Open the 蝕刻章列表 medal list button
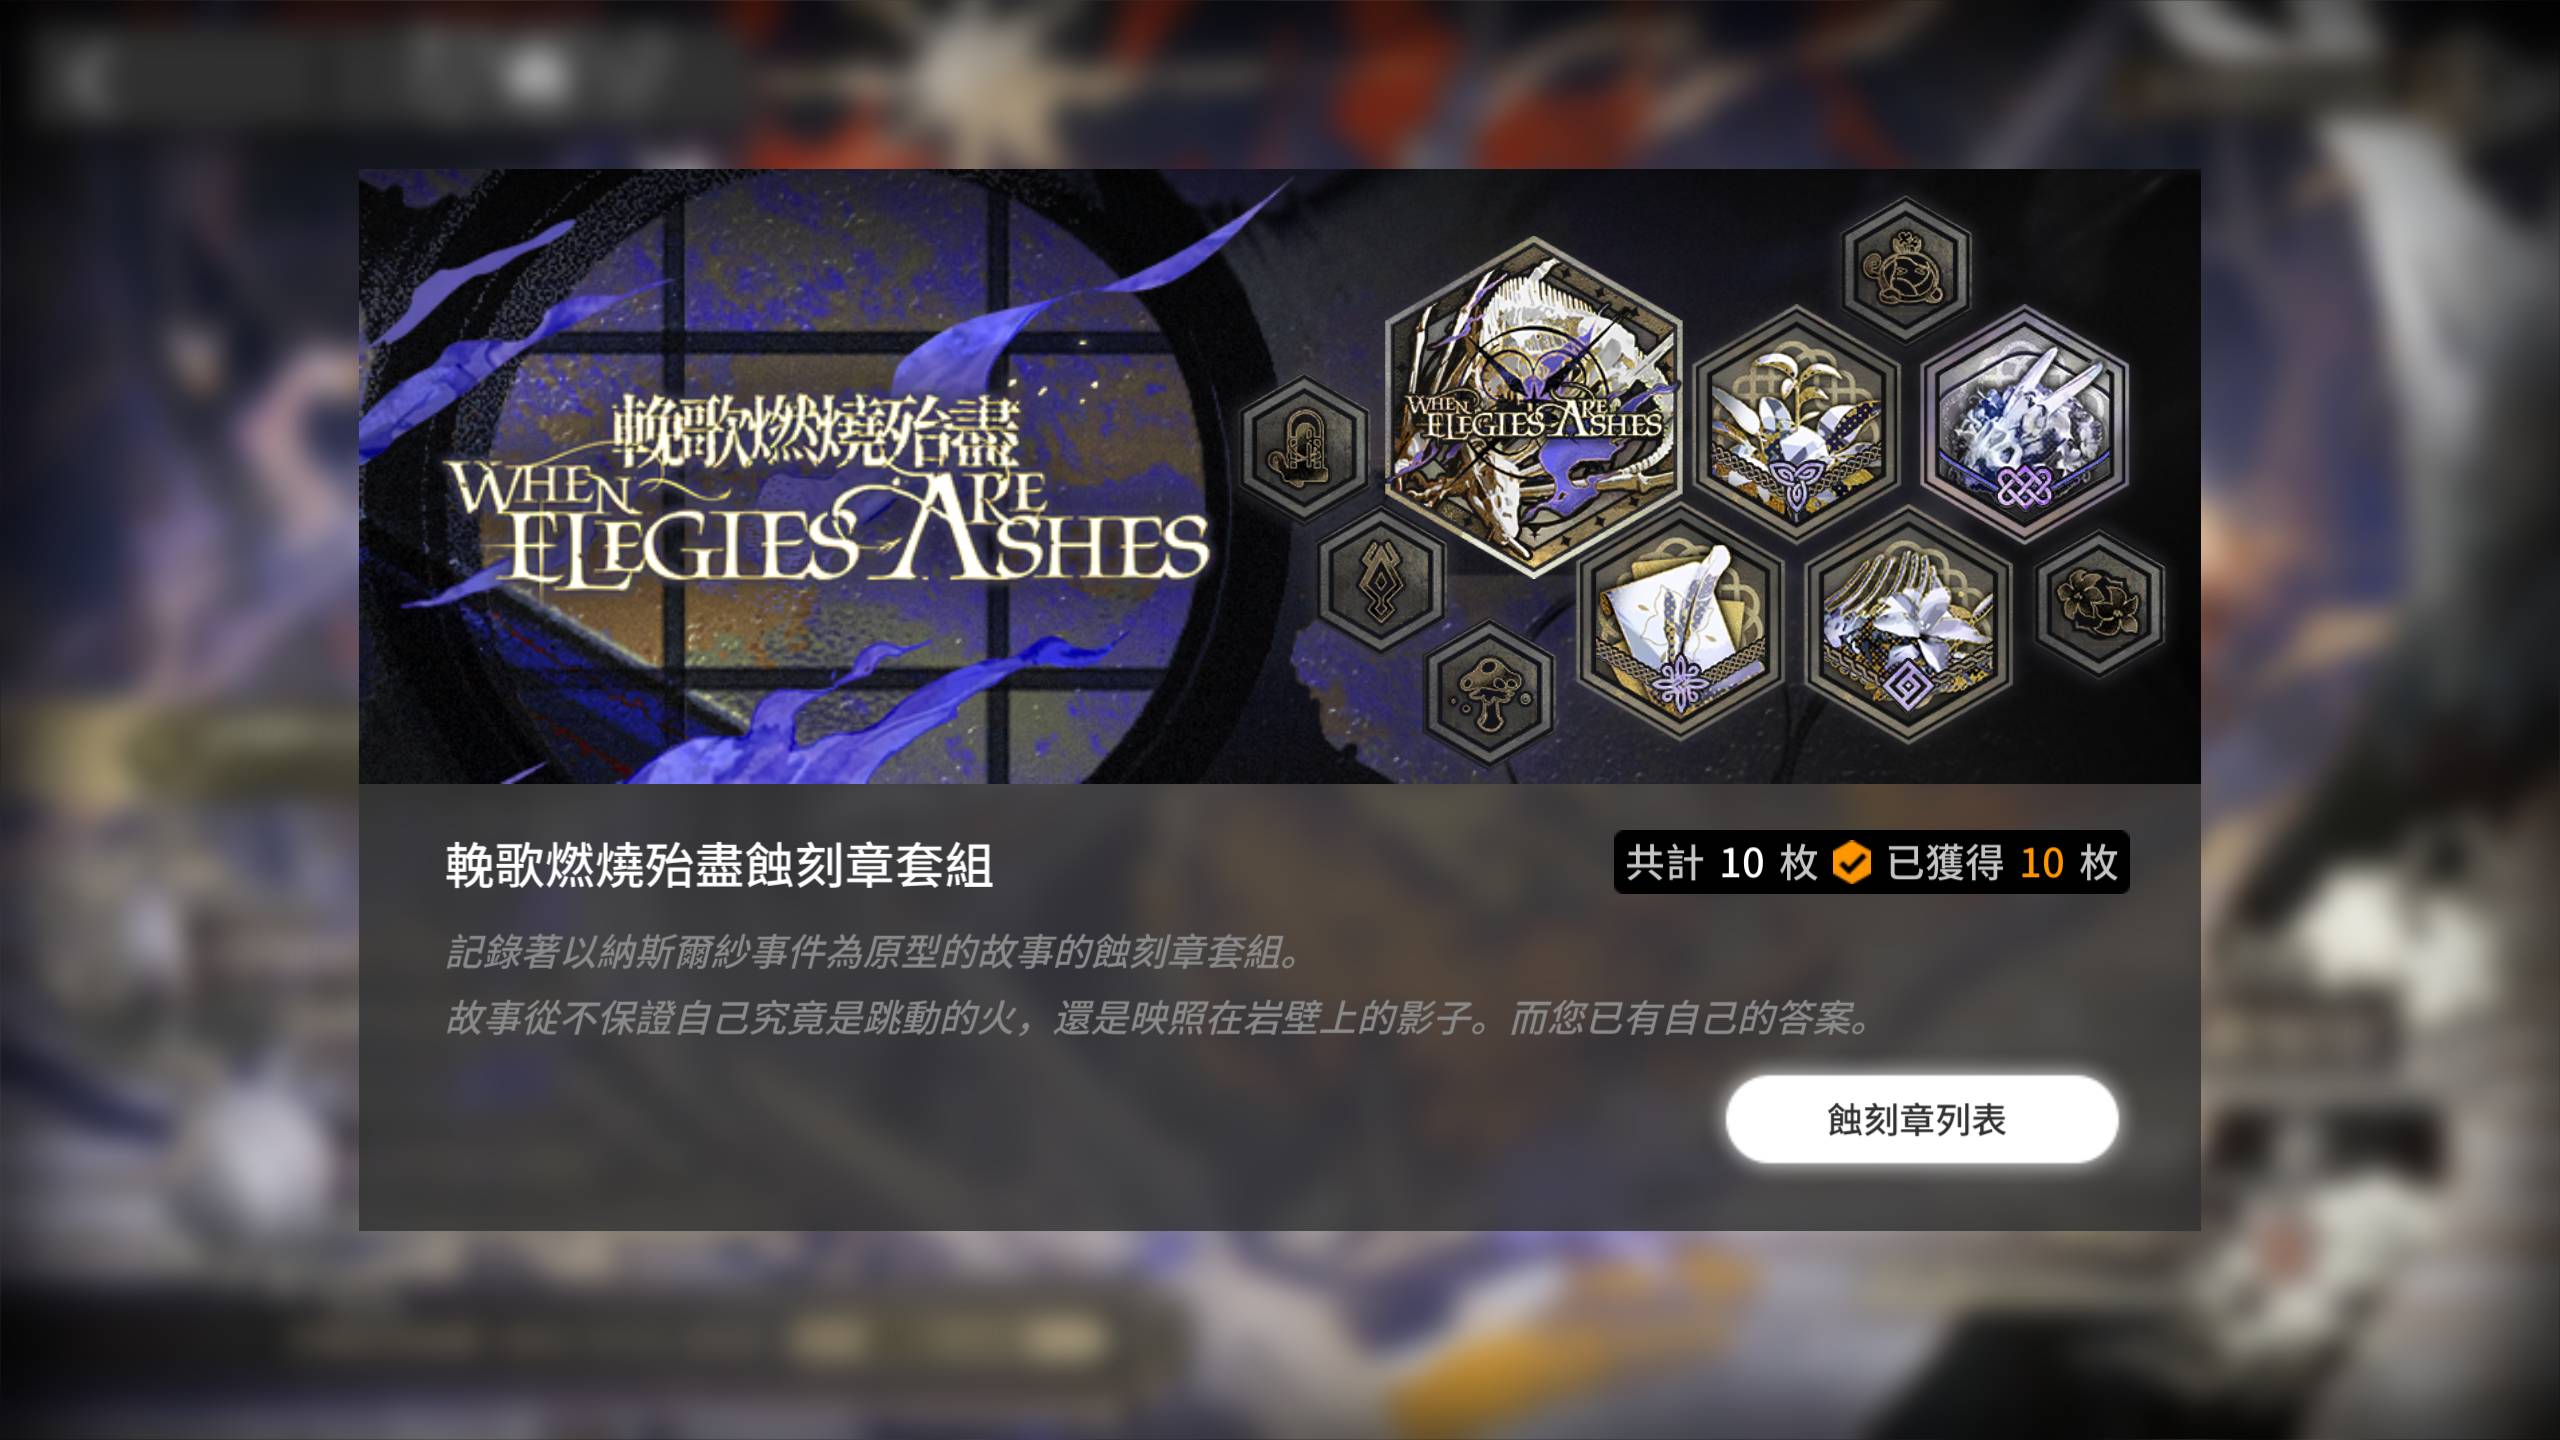This screenshot has width=2560, height=1440. click(x=1921, y=1119)
